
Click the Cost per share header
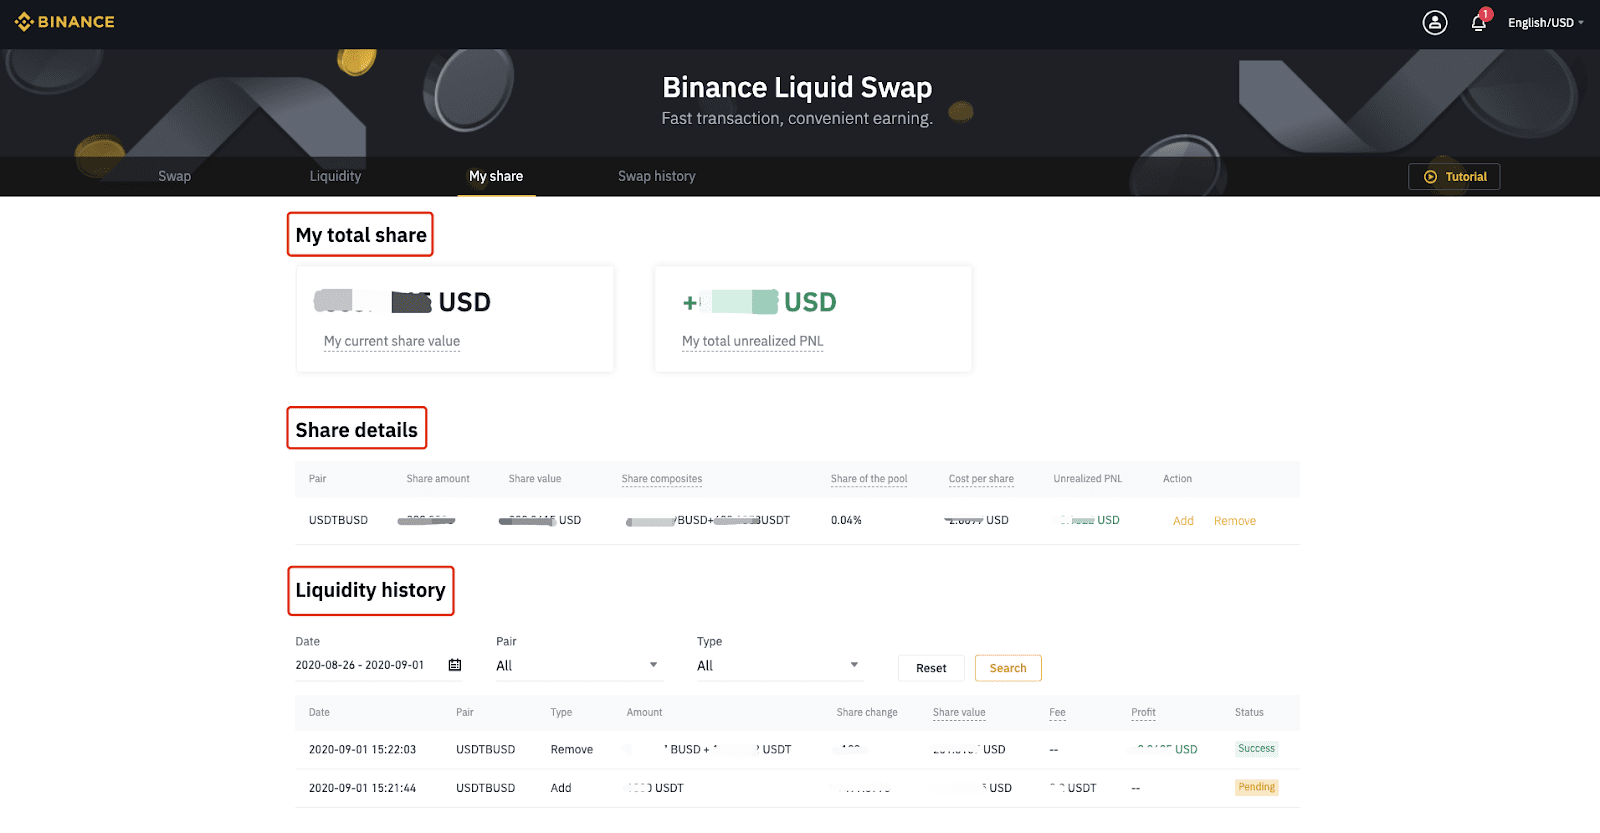click(981, 479)
